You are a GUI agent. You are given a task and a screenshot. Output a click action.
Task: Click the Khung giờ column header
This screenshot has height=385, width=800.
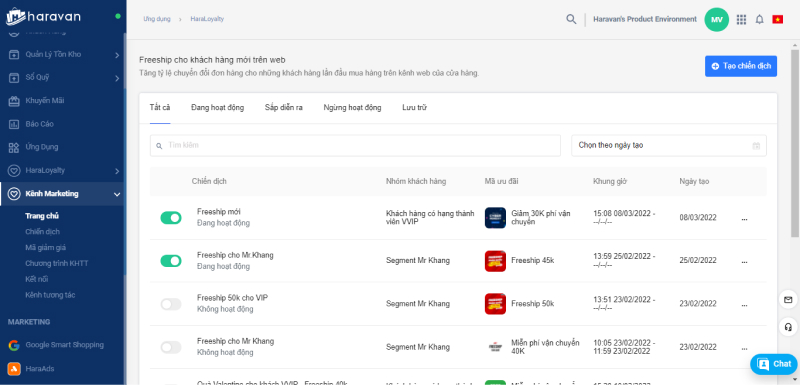(x=610, y=182)
